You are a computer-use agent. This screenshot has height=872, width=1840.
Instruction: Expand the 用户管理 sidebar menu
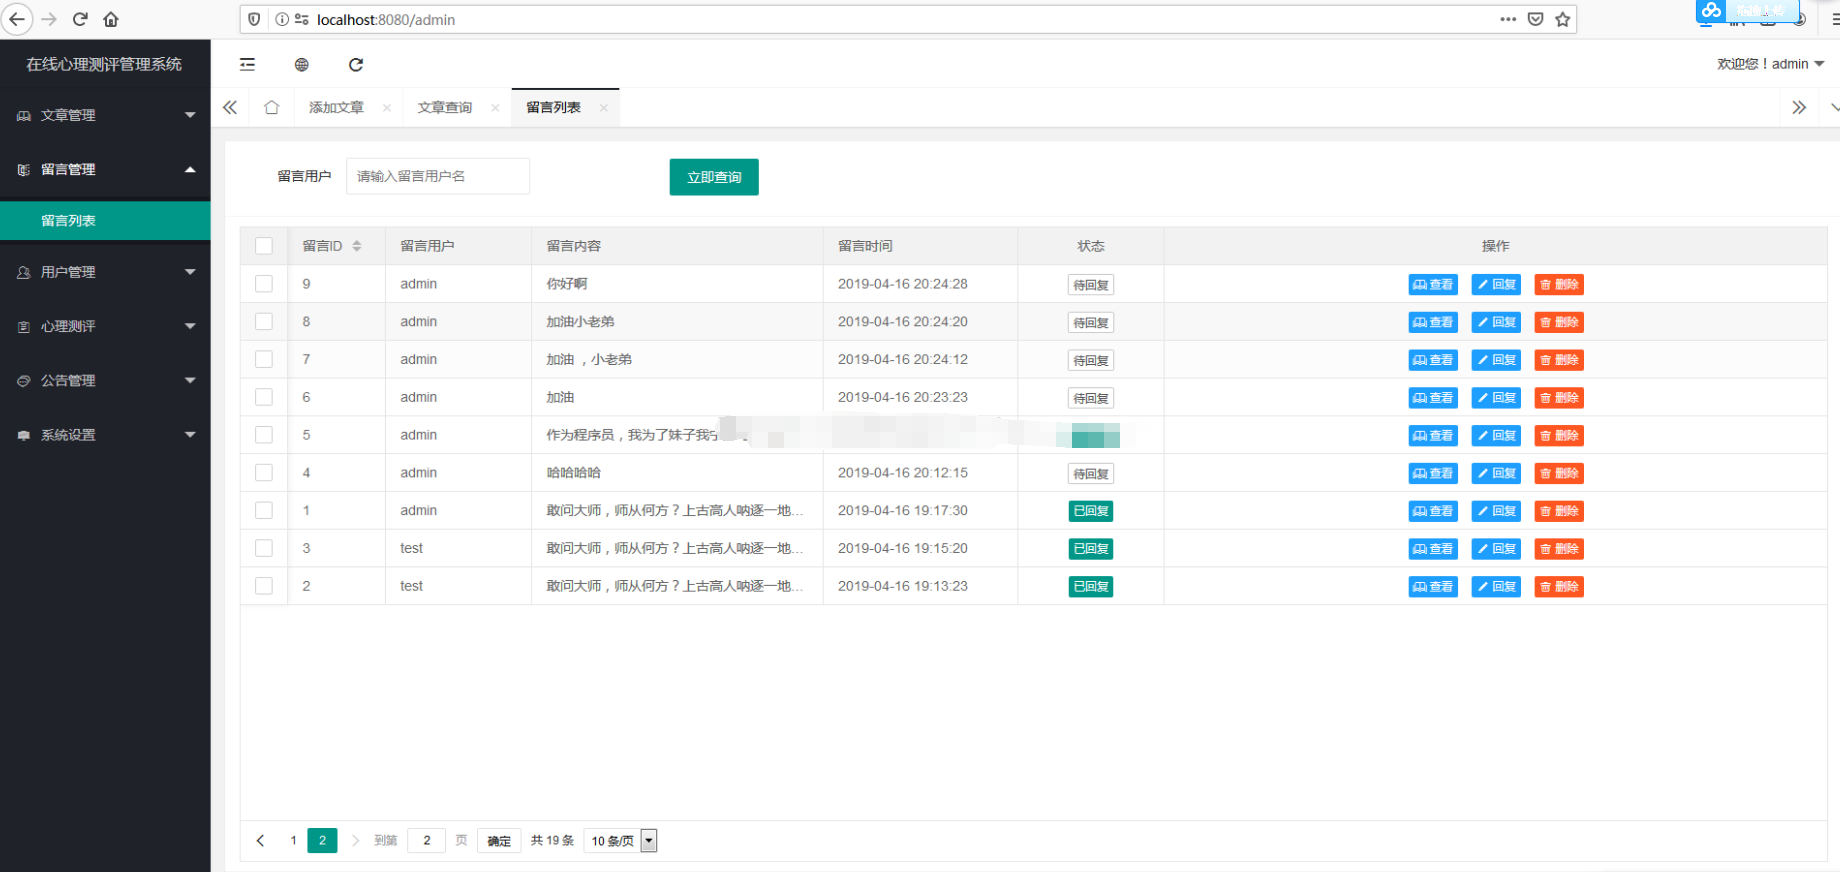pyautogui.click(x=105, y=272)
